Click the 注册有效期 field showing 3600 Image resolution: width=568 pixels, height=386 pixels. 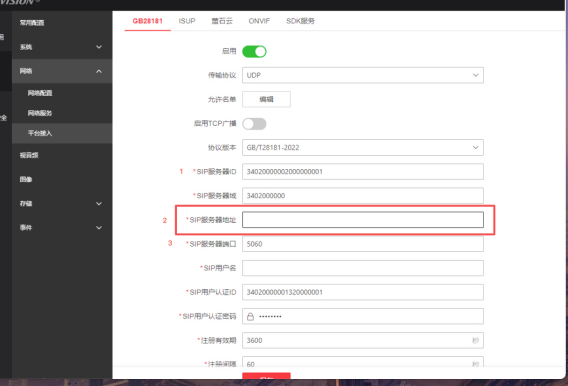click(x=363, y=340)
